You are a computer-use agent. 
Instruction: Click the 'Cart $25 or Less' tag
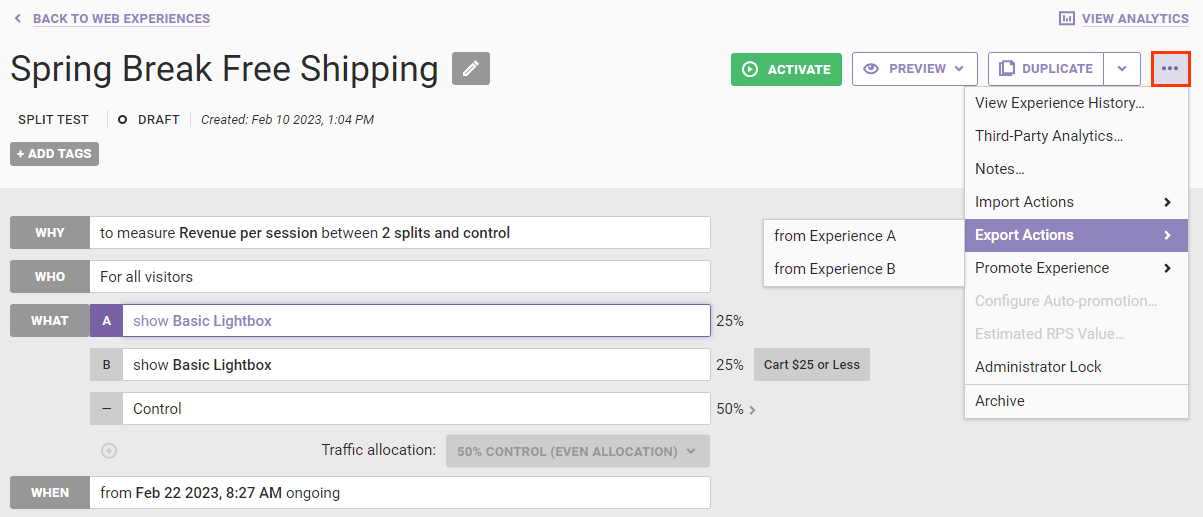811,365
